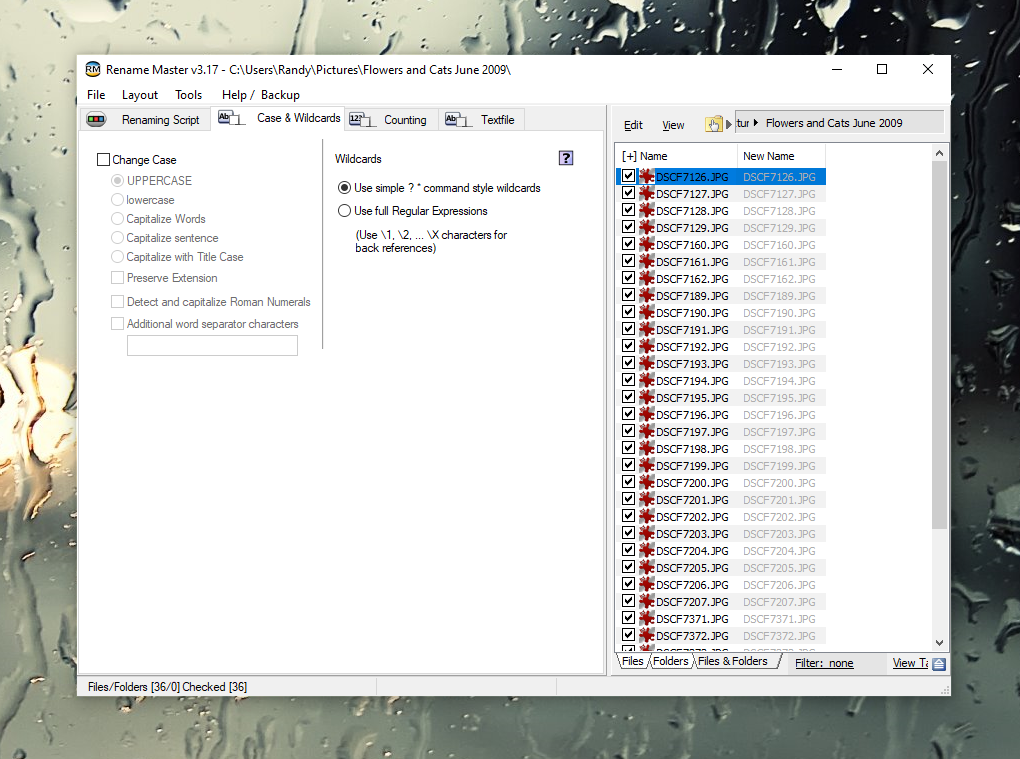Select the DSCF7194.JPG file row
This screenshot has width=1020, height=759.
click(x=720, y=380)
